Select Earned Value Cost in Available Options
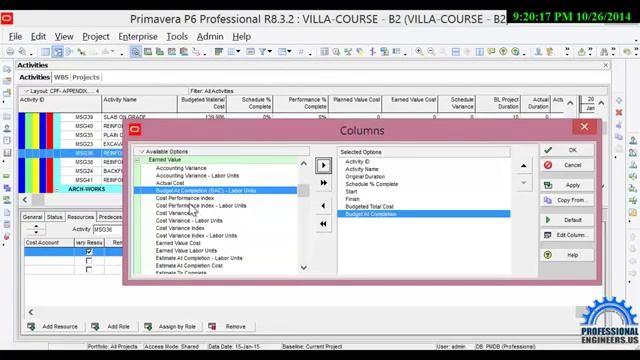The height and width of the screenshot is (360, 640). [x=178, y=243]
